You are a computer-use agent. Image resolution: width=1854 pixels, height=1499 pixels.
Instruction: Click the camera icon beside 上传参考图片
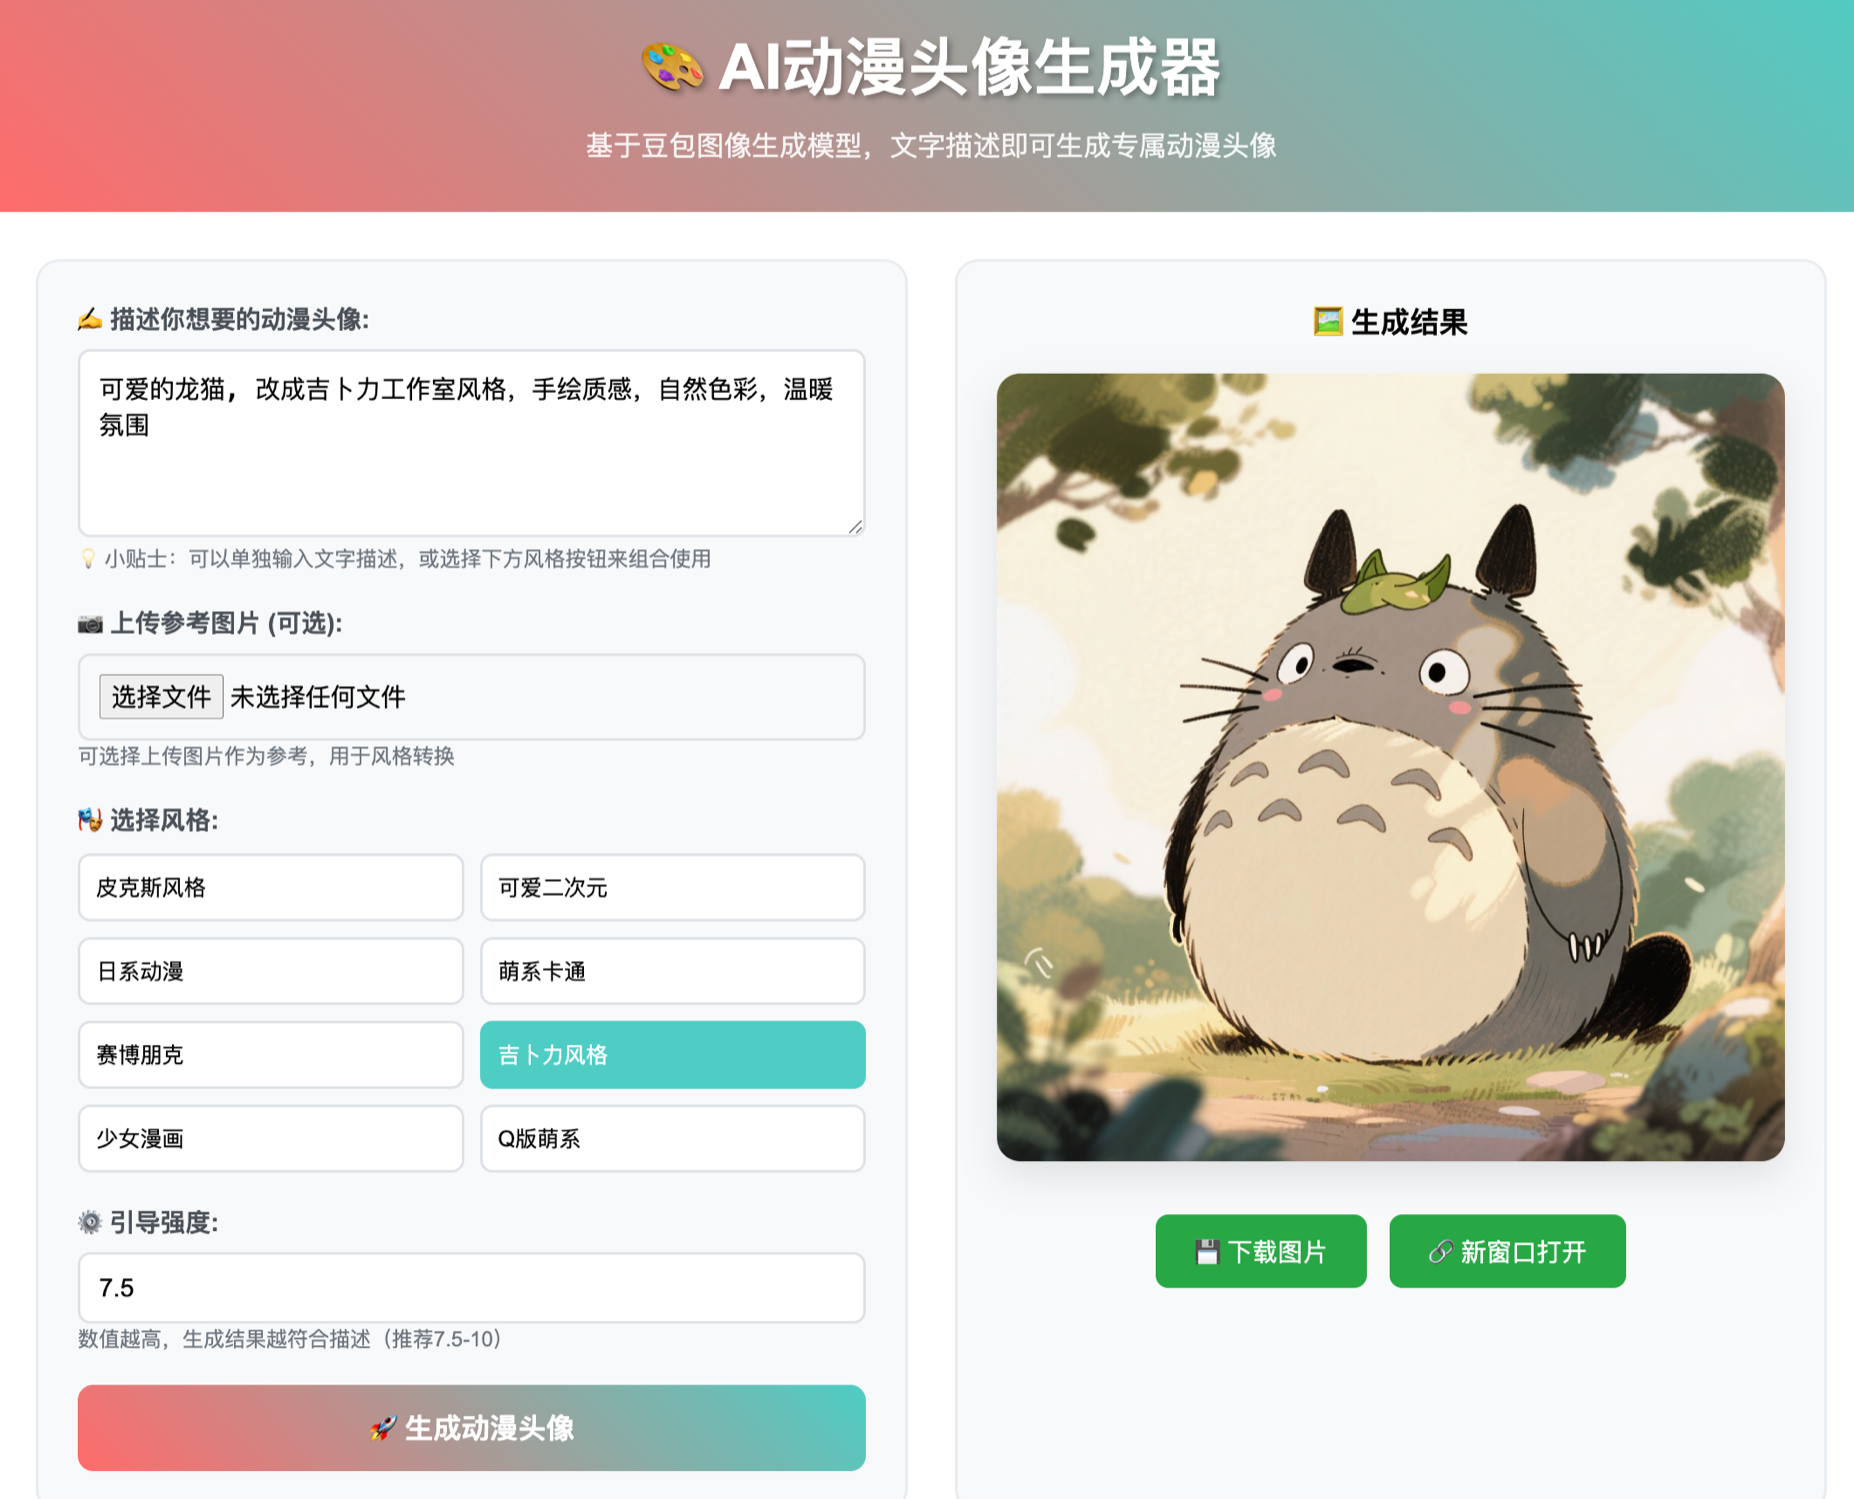pos(90,624)
